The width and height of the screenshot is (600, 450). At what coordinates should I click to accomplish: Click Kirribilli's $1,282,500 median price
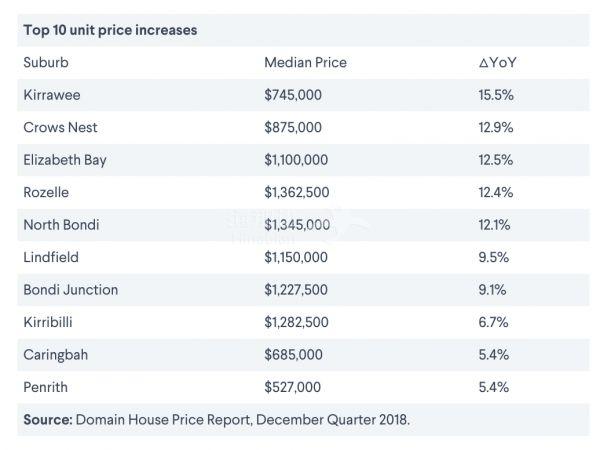[x=297, y=322]
